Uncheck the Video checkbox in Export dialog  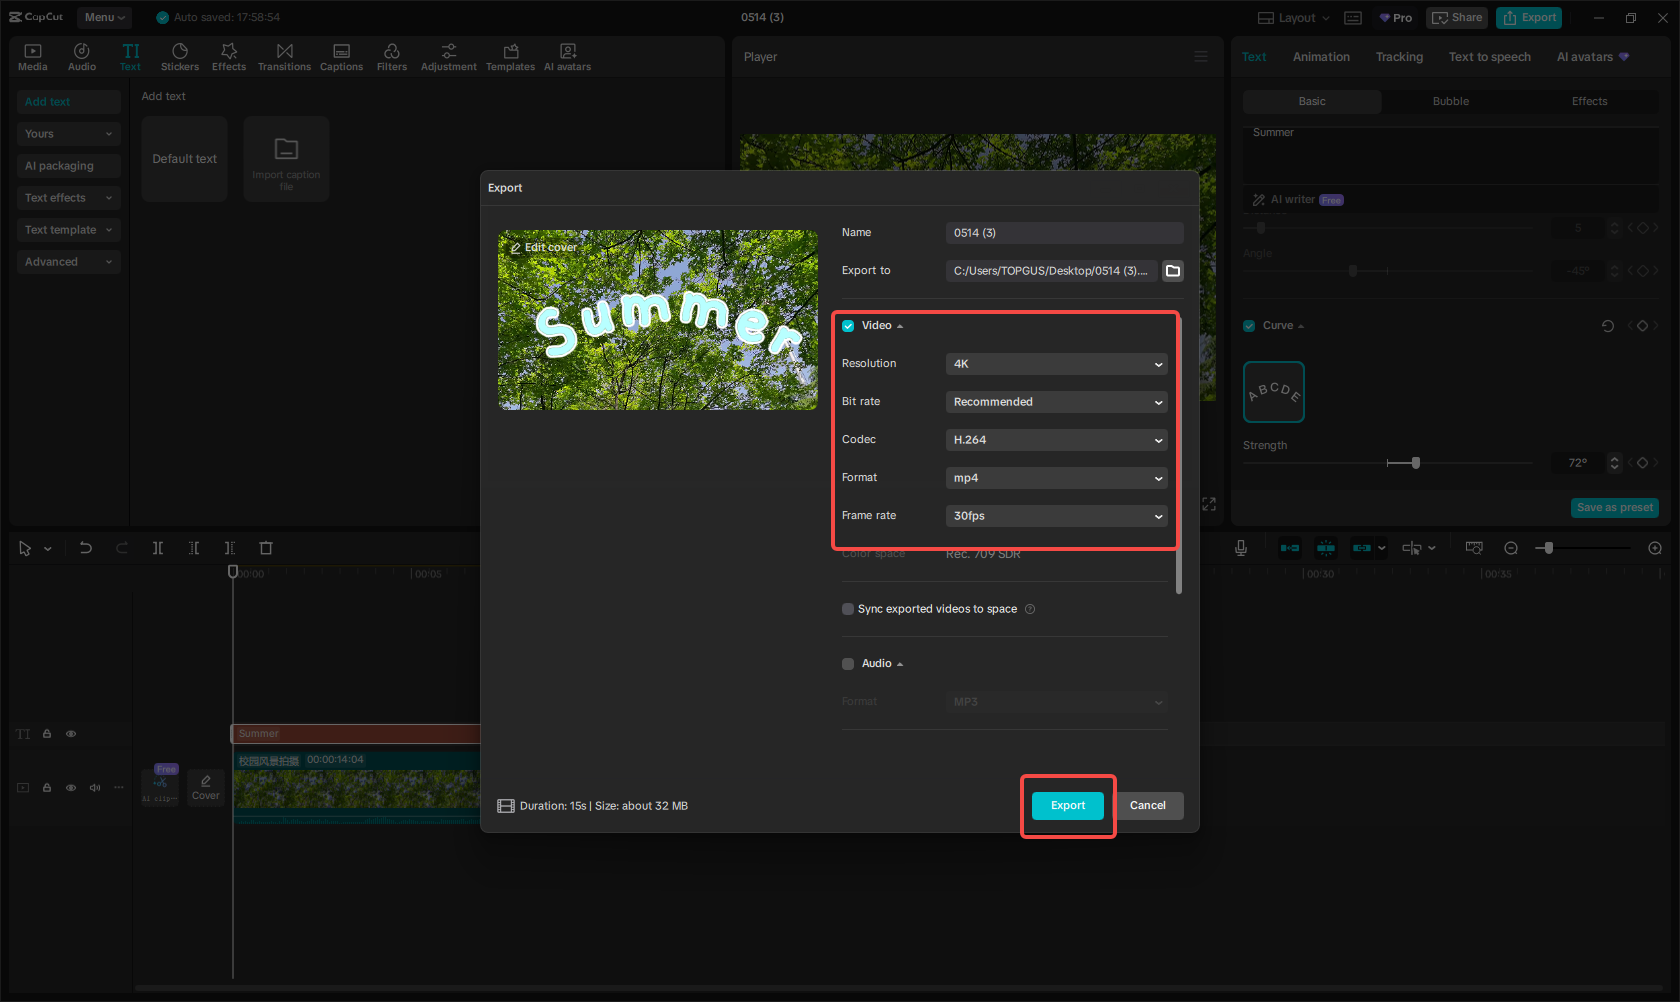(847, 325)
